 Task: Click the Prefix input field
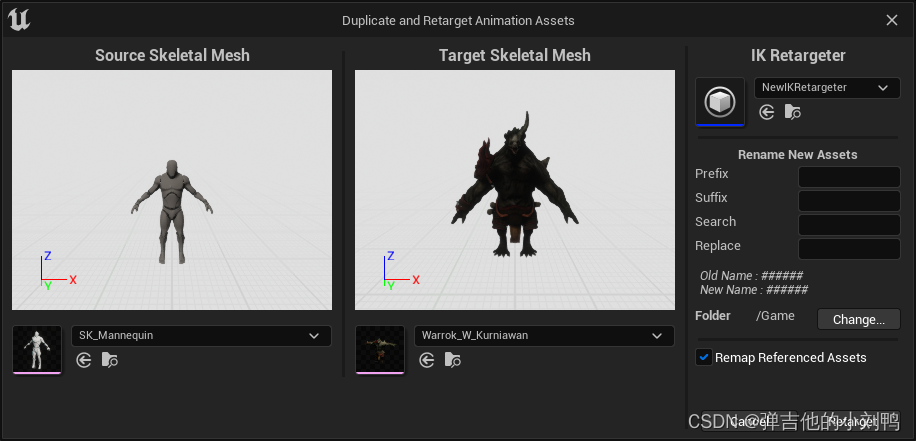pos(849,177)
